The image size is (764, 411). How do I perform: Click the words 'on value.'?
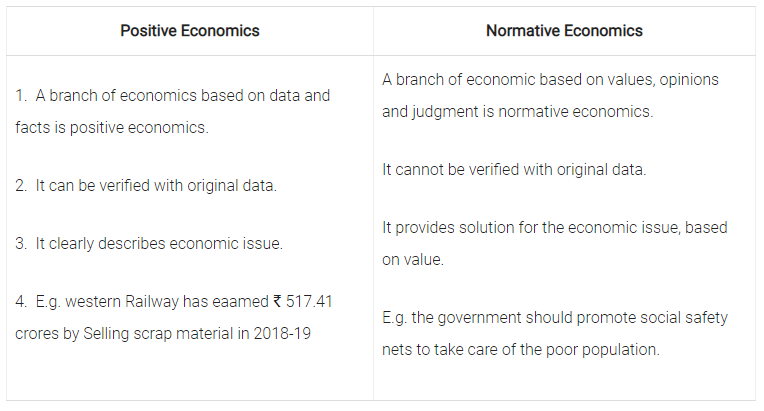[x=413, y=260]
